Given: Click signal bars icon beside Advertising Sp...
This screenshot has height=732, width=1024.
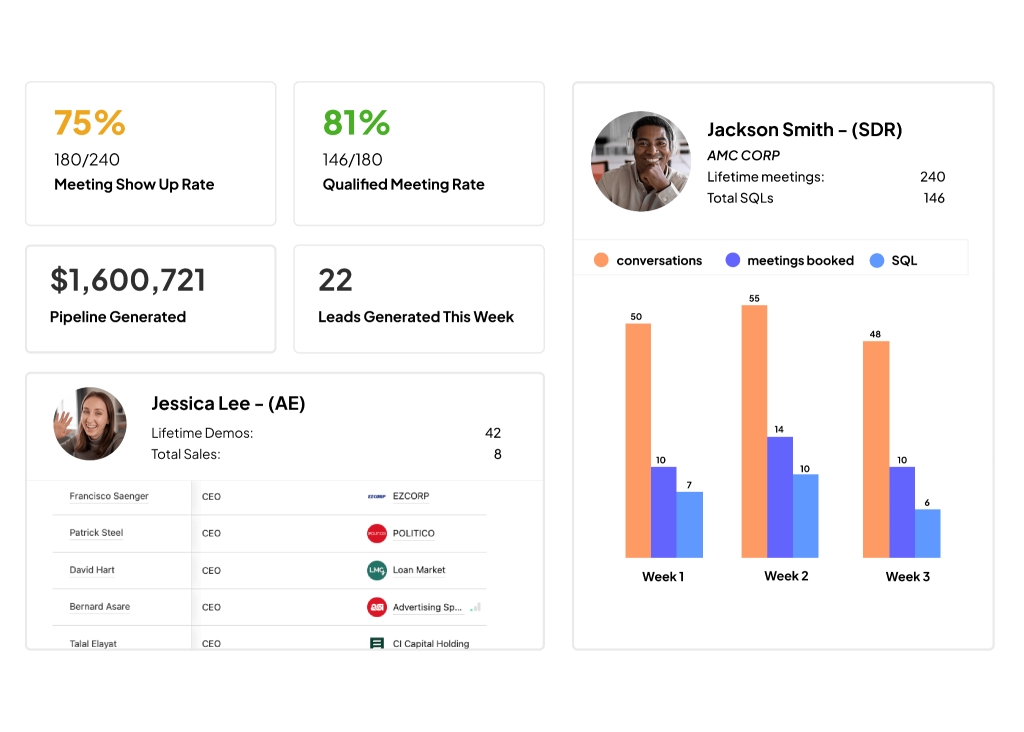Looking at the screenshot, I should (x=476, y=607).
